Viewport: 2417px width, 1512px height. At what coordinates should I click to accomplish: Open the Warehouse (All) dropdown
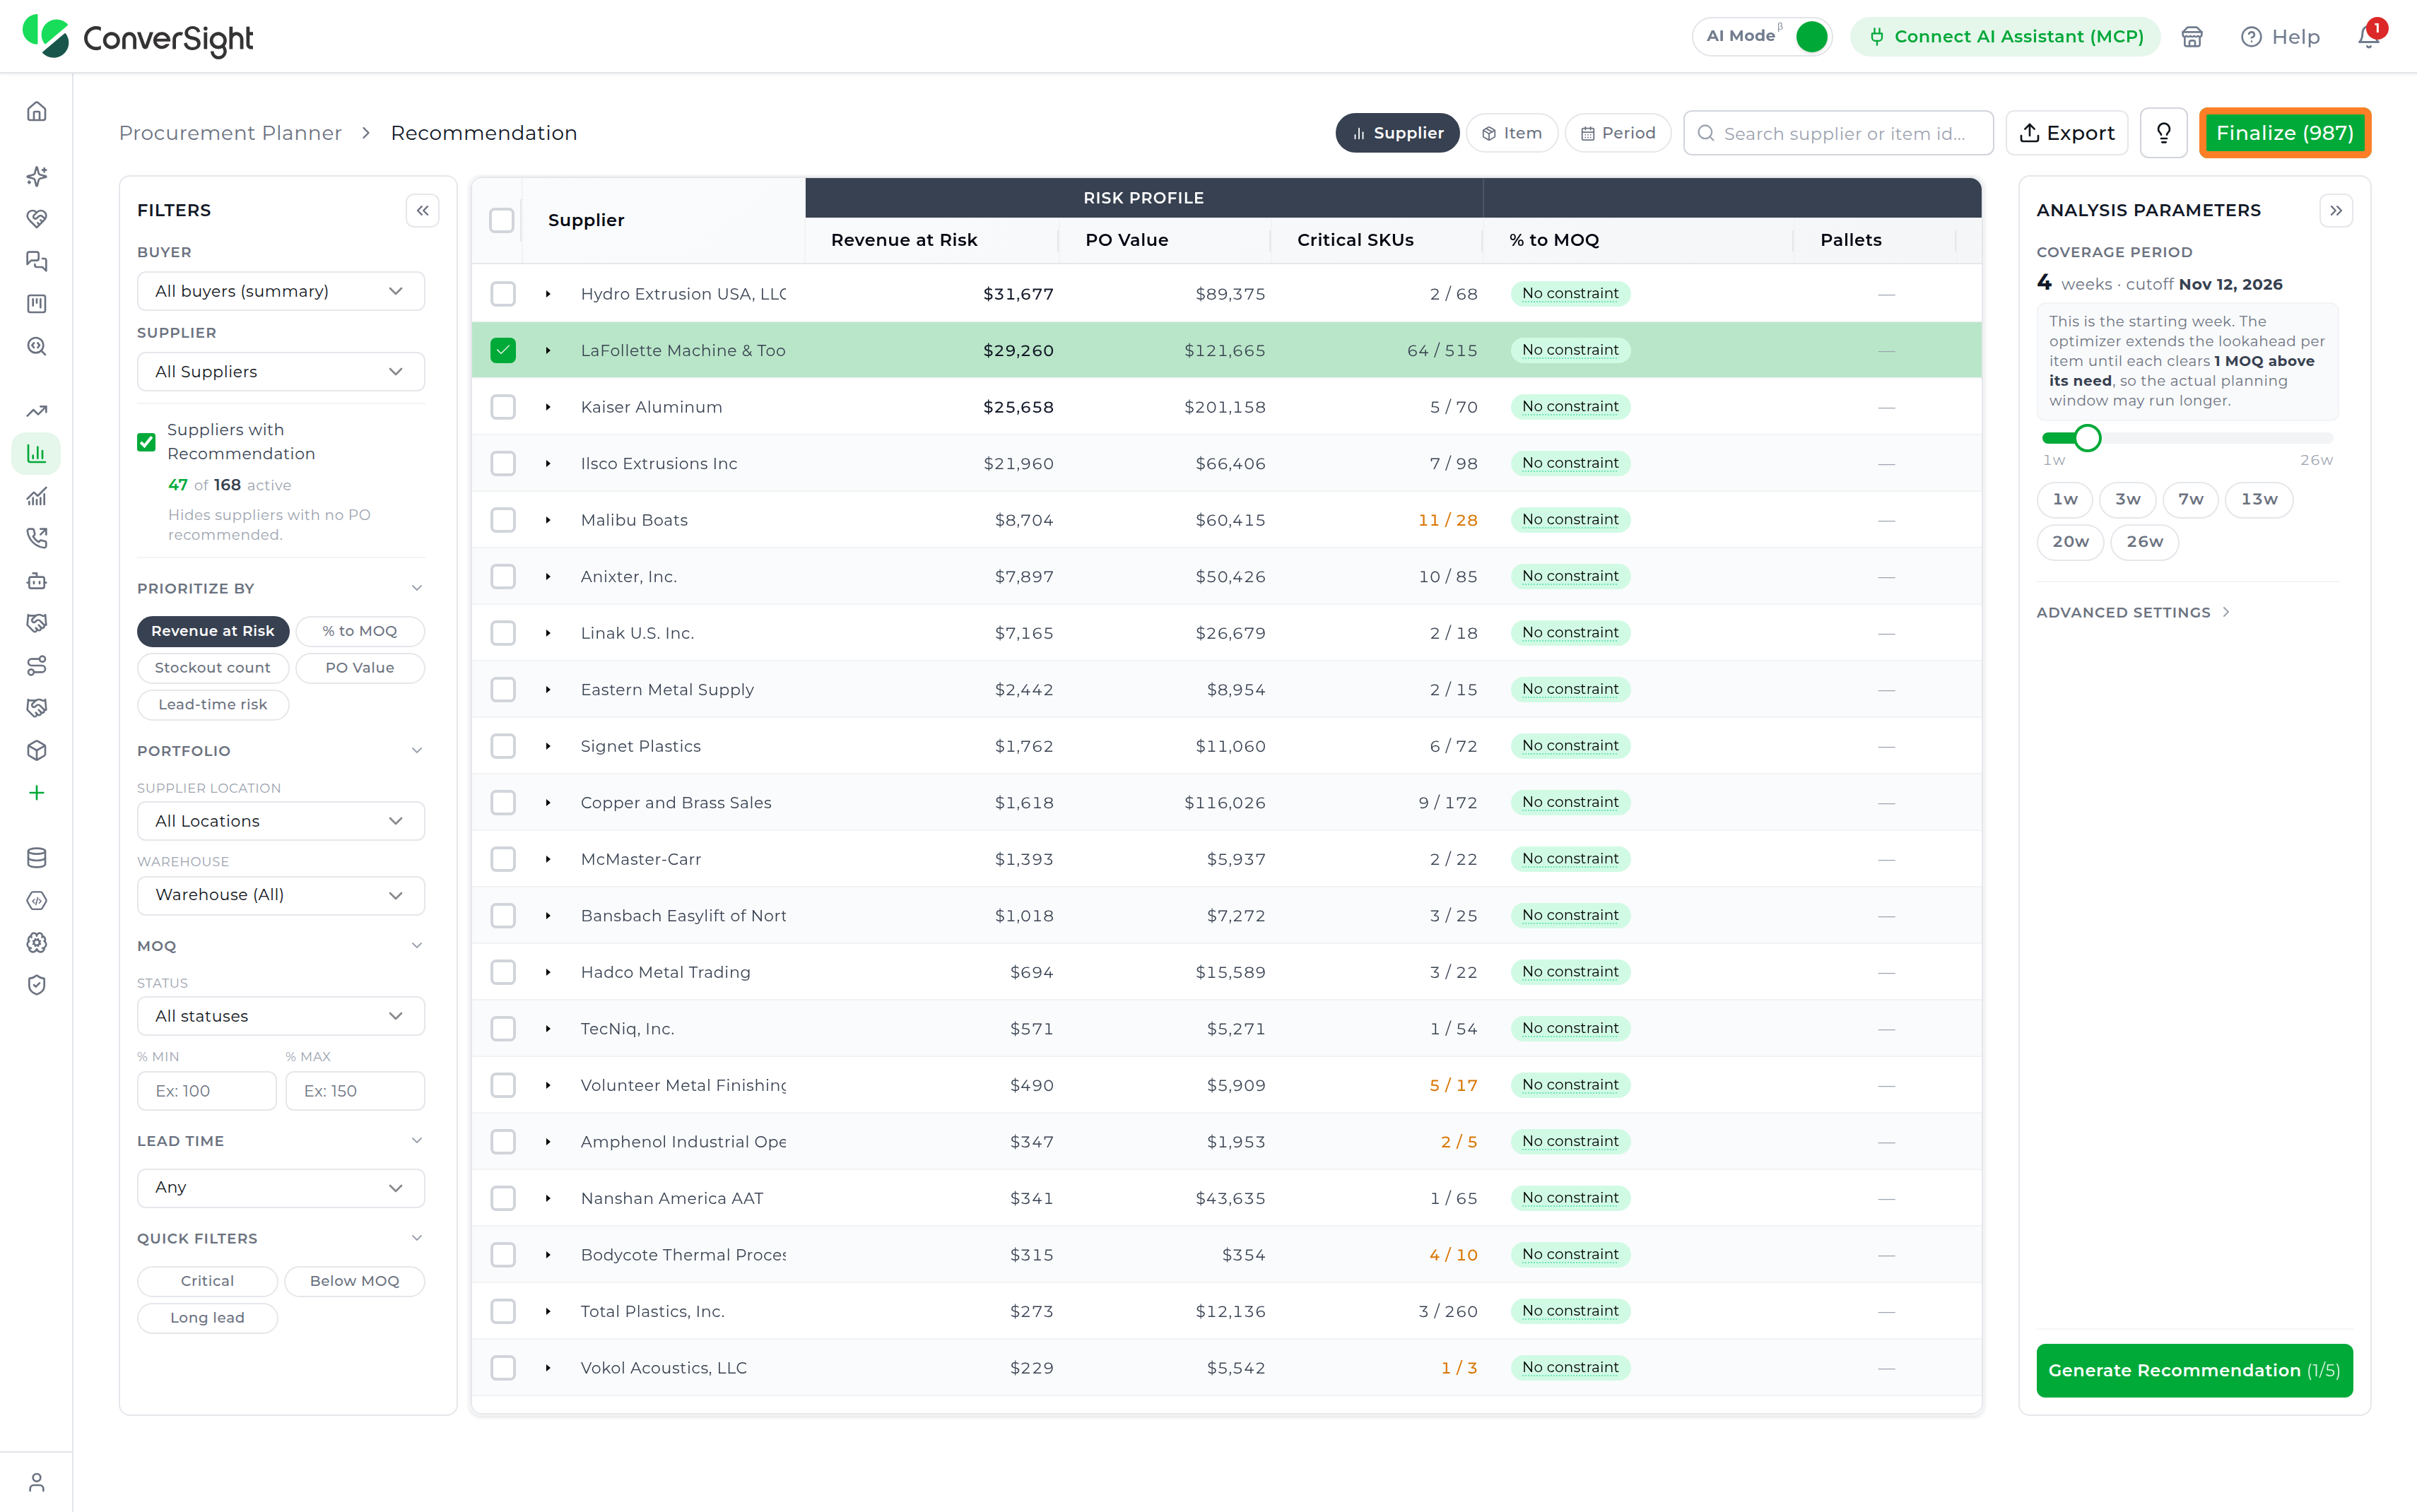pyautogui.click(x=281, y=895)
